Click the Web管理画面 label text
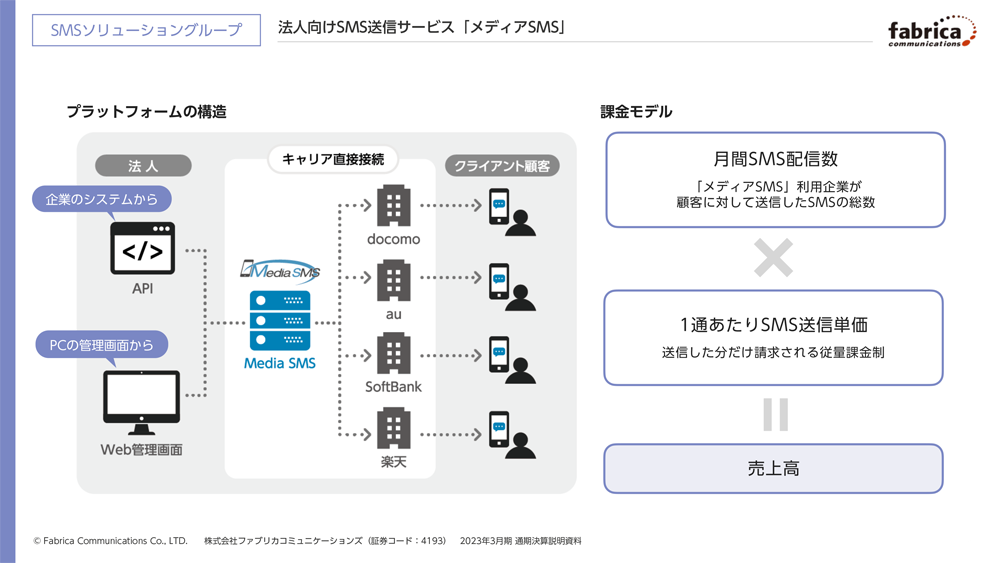Viewport: 1000px width, 563px height. click(x=142, y=450)
